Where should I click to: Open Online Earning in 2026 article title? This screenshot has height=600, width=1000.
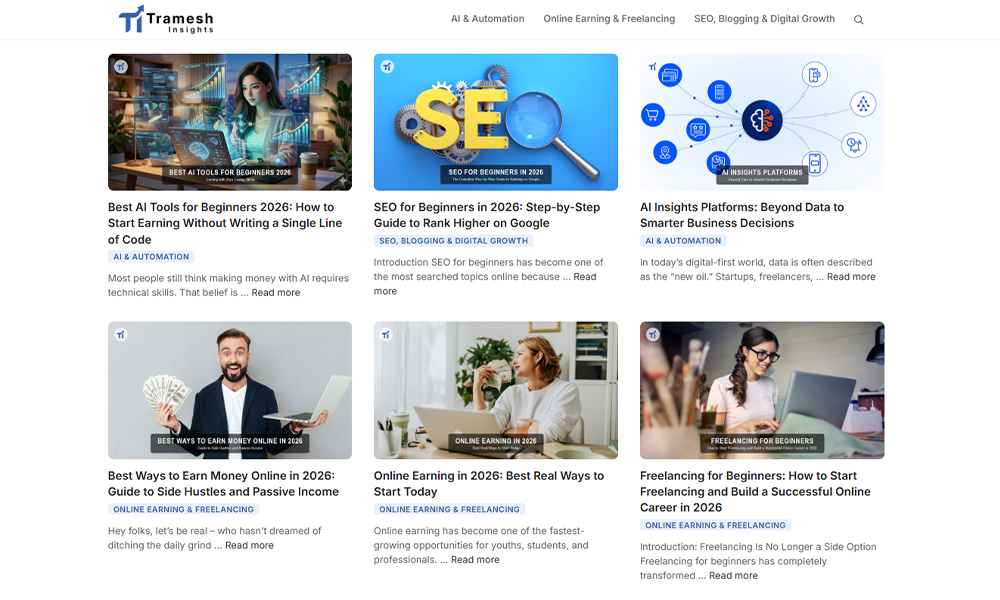pos(489,483)
